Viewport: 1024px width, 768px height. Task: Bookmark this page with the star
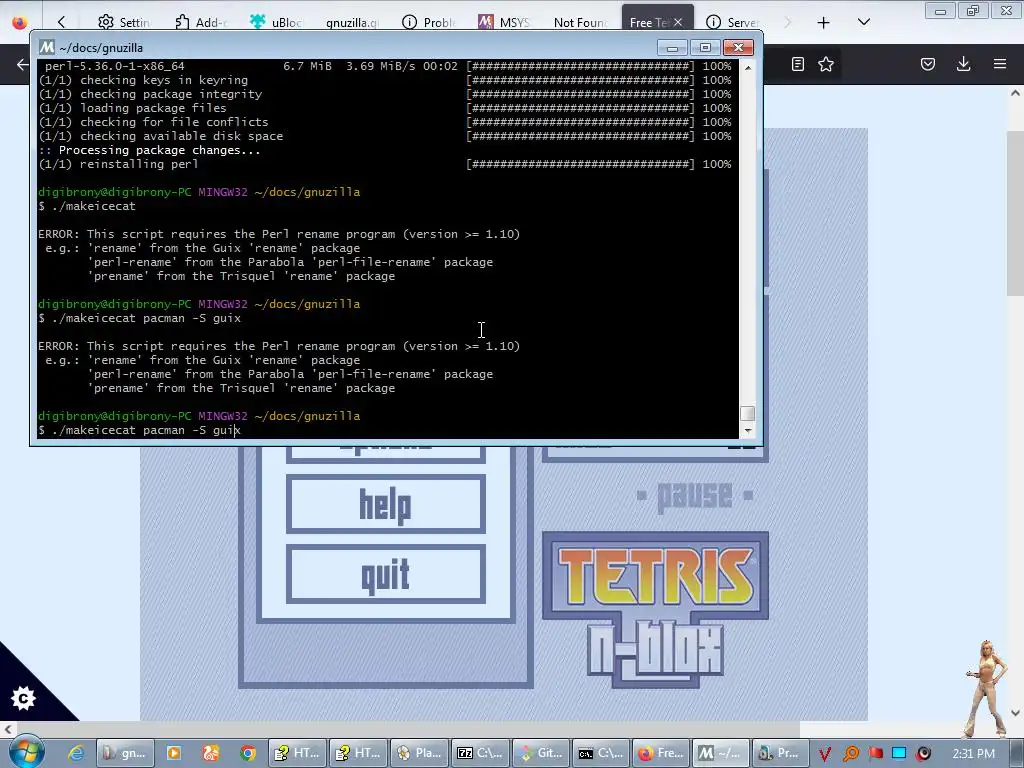(x=825, y=64)
